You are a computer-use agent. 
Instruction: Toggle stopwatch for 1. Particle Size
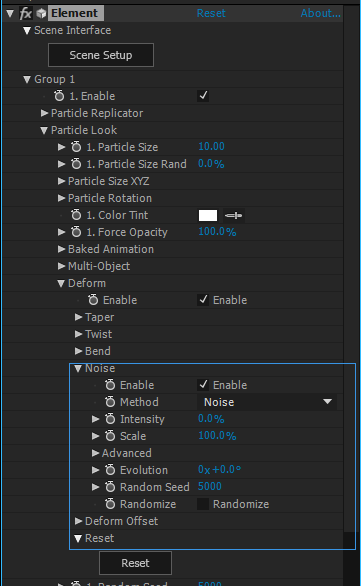[x=76, y=147]
